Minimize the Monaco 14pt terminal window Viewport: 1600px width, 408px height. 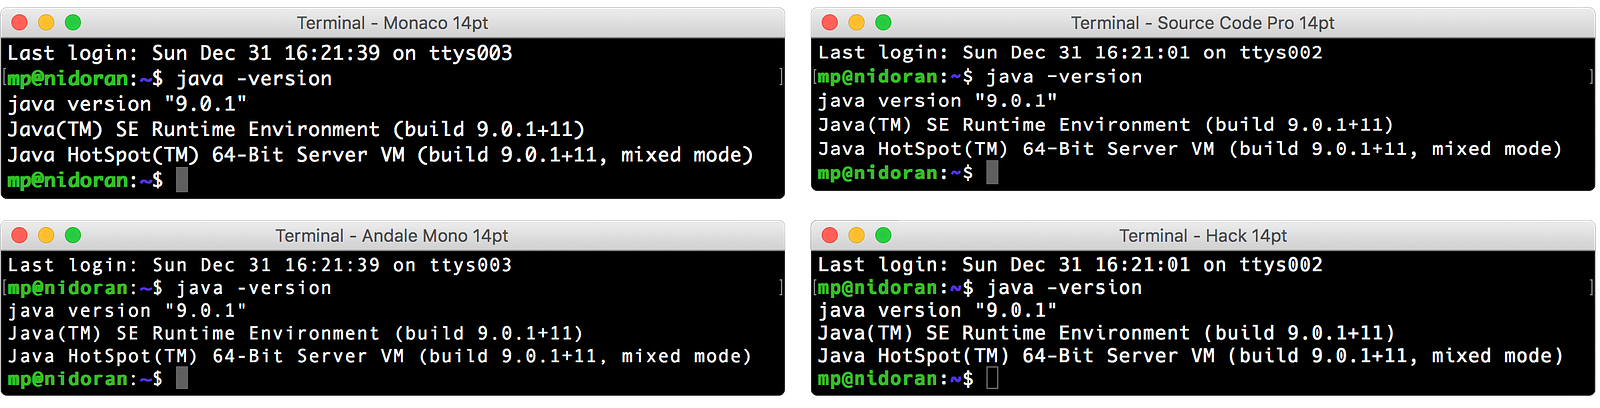(46, 22)
